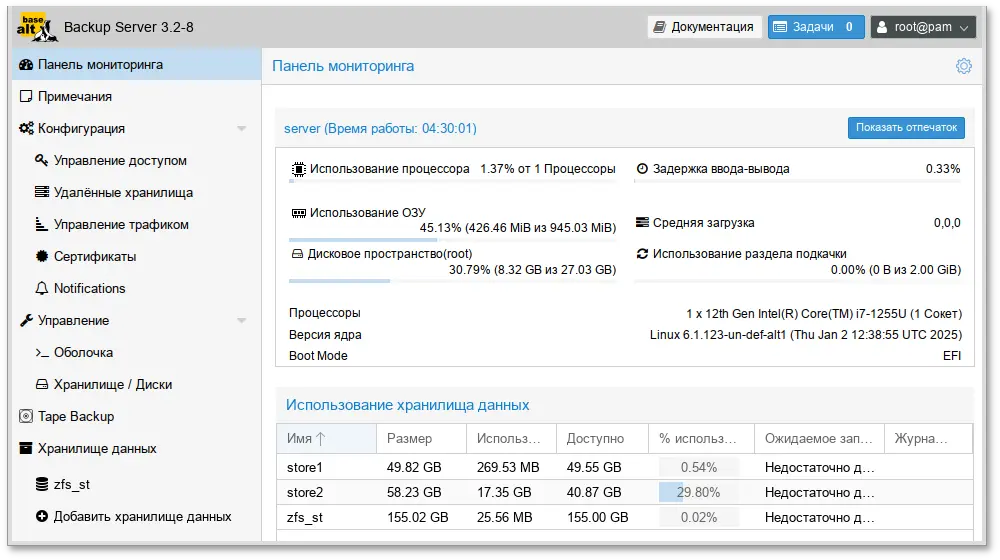Image resolution: width=1000 pixels, height=560 pixels.
Task: Click store2 usage percentage bar
Action: click(x=698, y=492)
